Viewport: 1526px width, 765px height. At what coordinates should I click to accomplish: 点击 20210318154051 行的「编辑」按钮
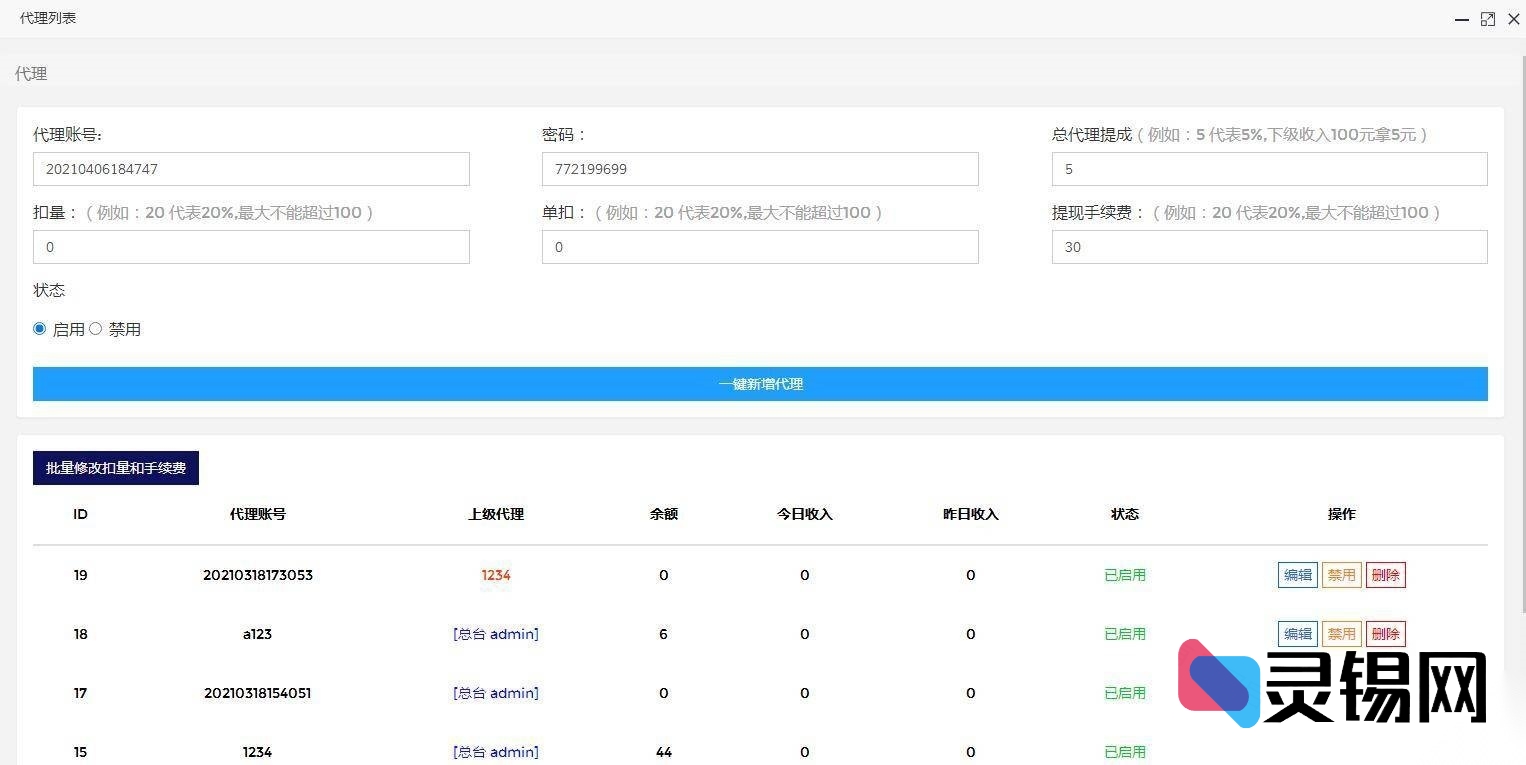1297,693
